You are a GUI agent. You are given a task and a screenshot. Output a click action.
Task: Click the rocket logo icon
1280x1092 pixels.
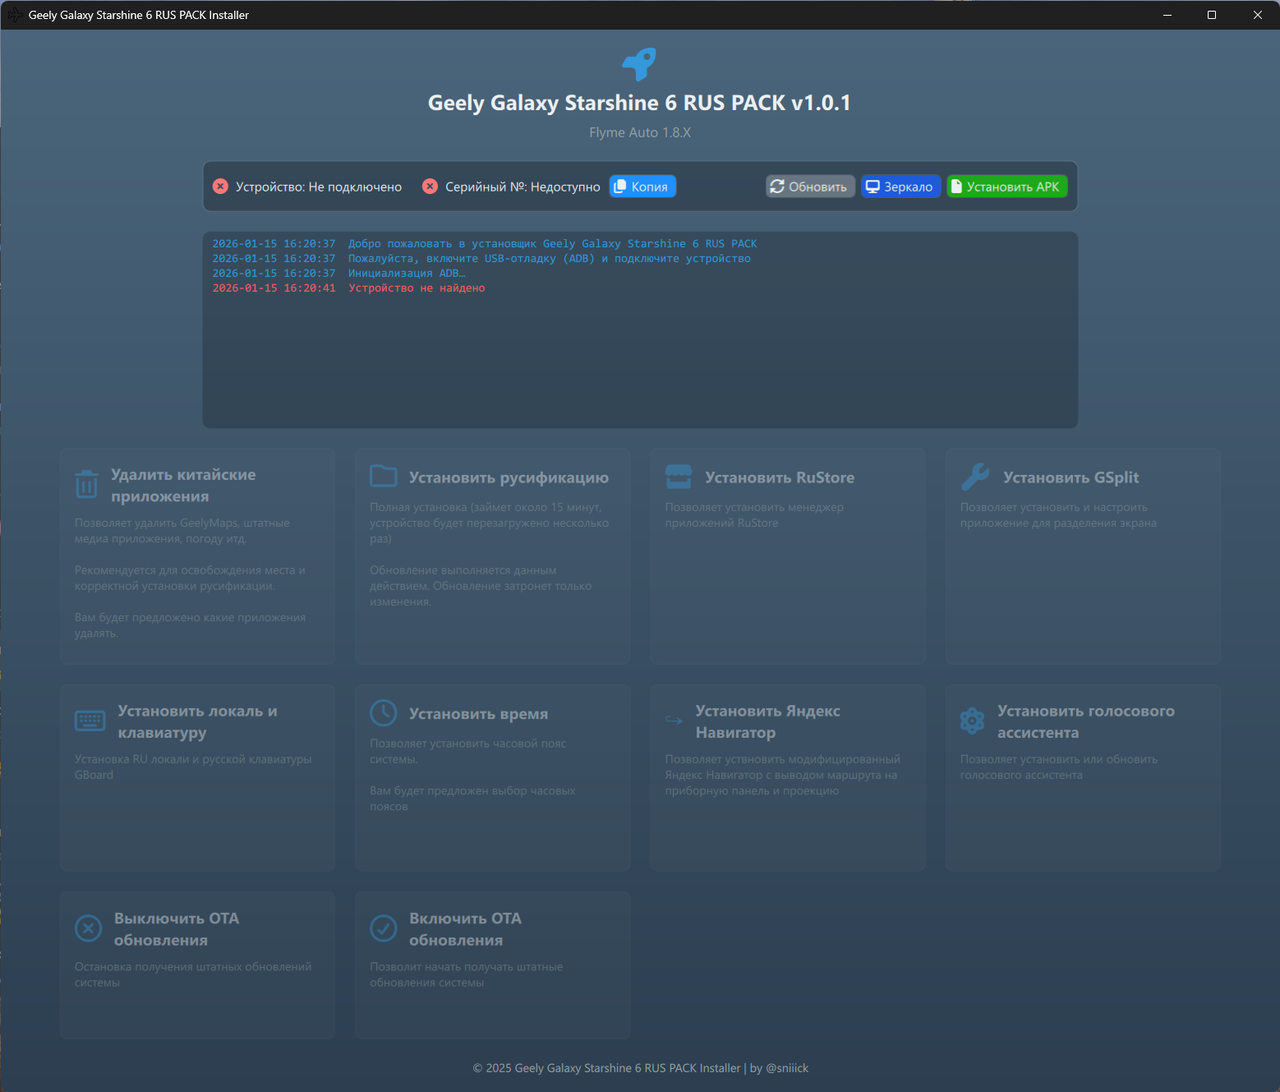[x=640, y=64]
